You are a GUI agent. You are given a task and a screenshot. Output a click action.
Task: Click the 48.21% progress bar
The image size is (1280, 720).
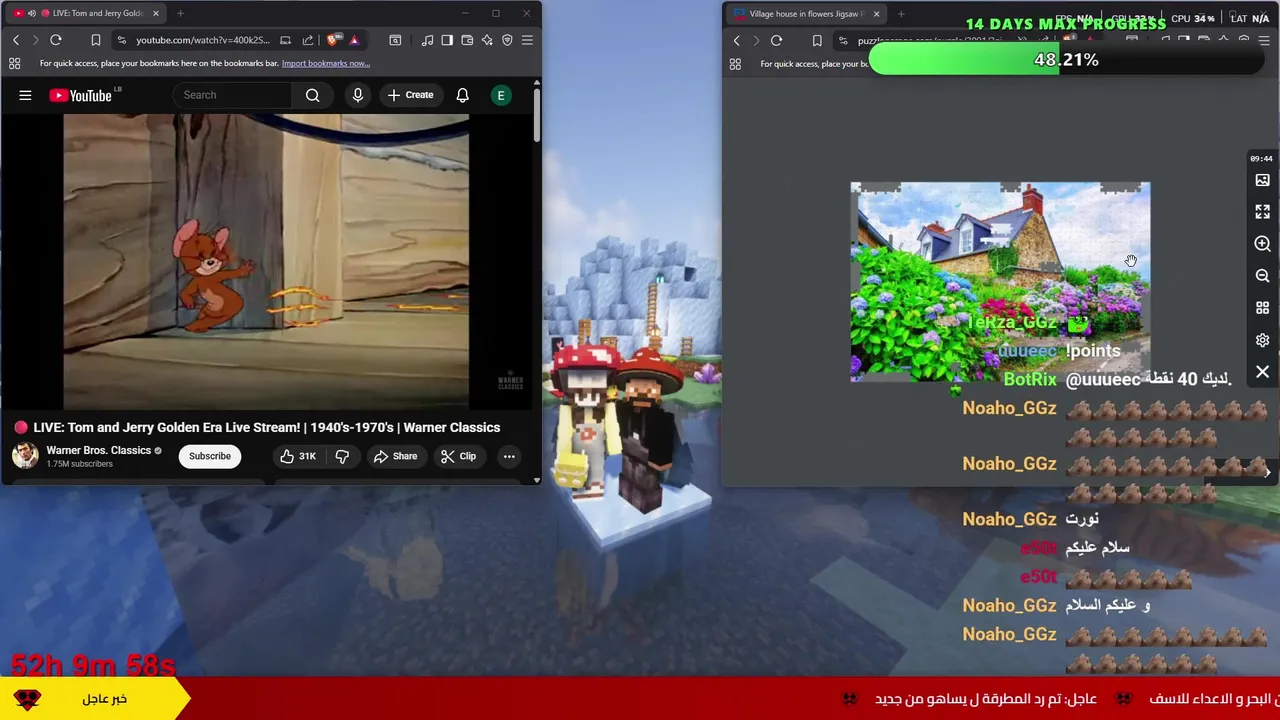[1066, 60]
